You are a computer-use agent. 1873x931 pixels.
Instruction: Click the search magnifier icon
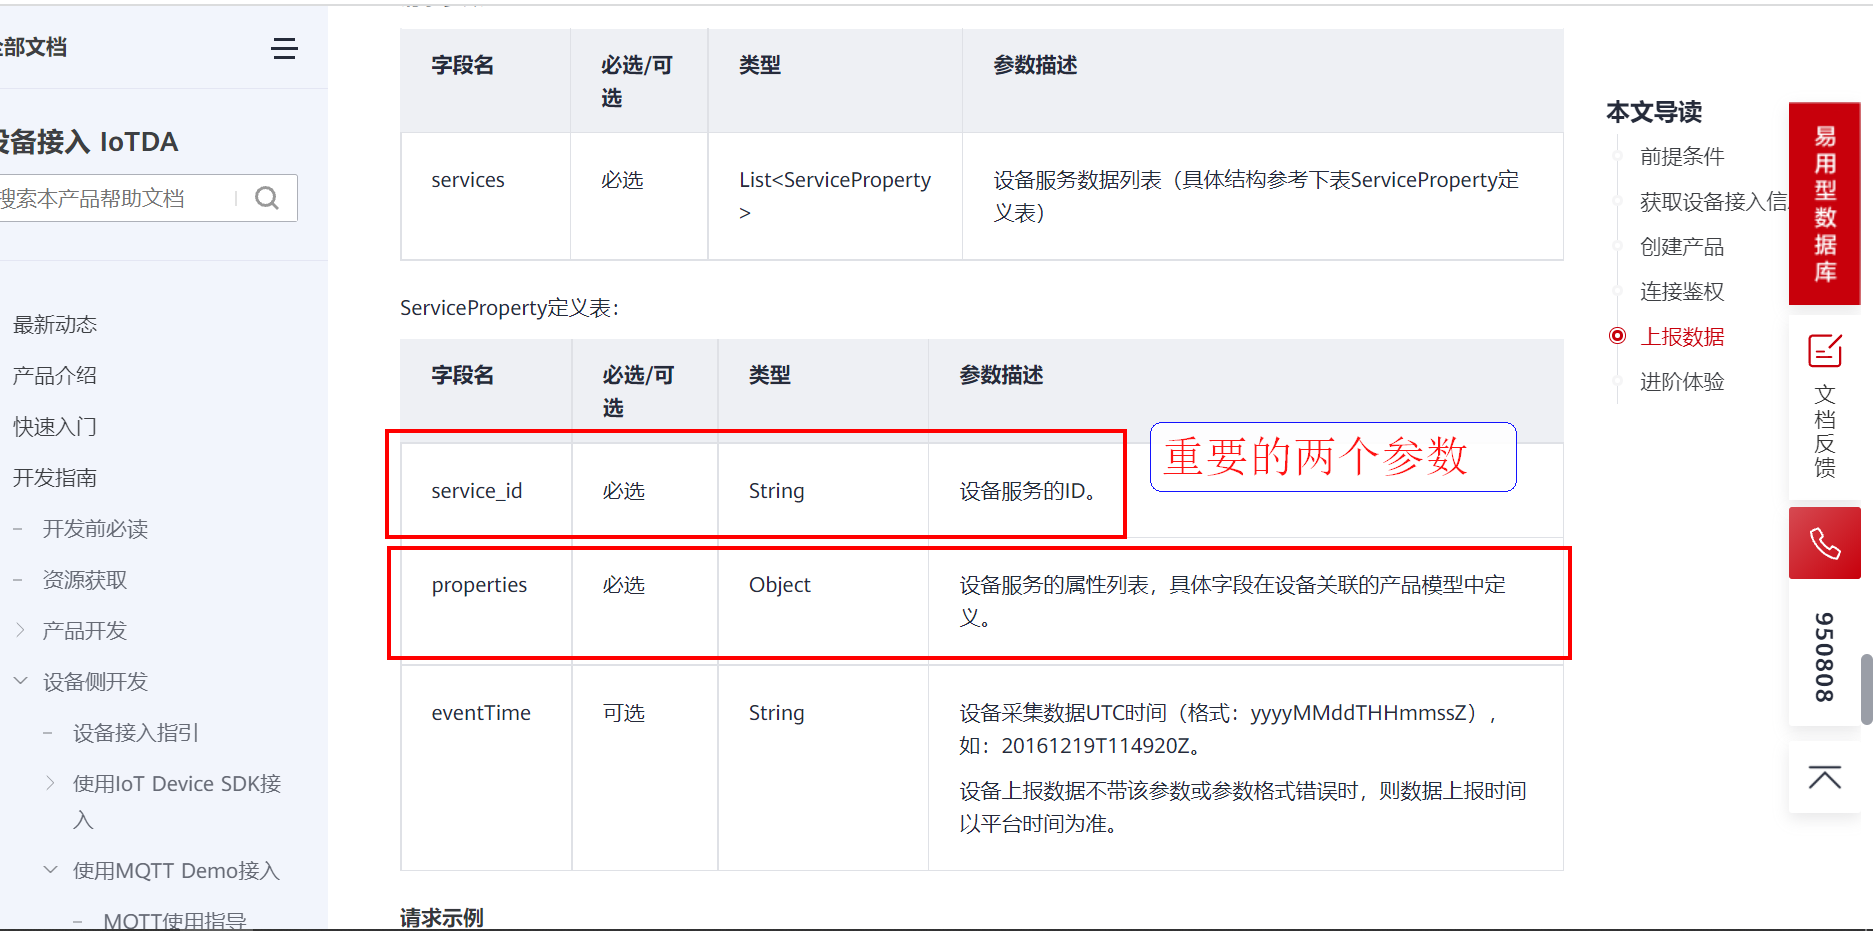(267, 198)
